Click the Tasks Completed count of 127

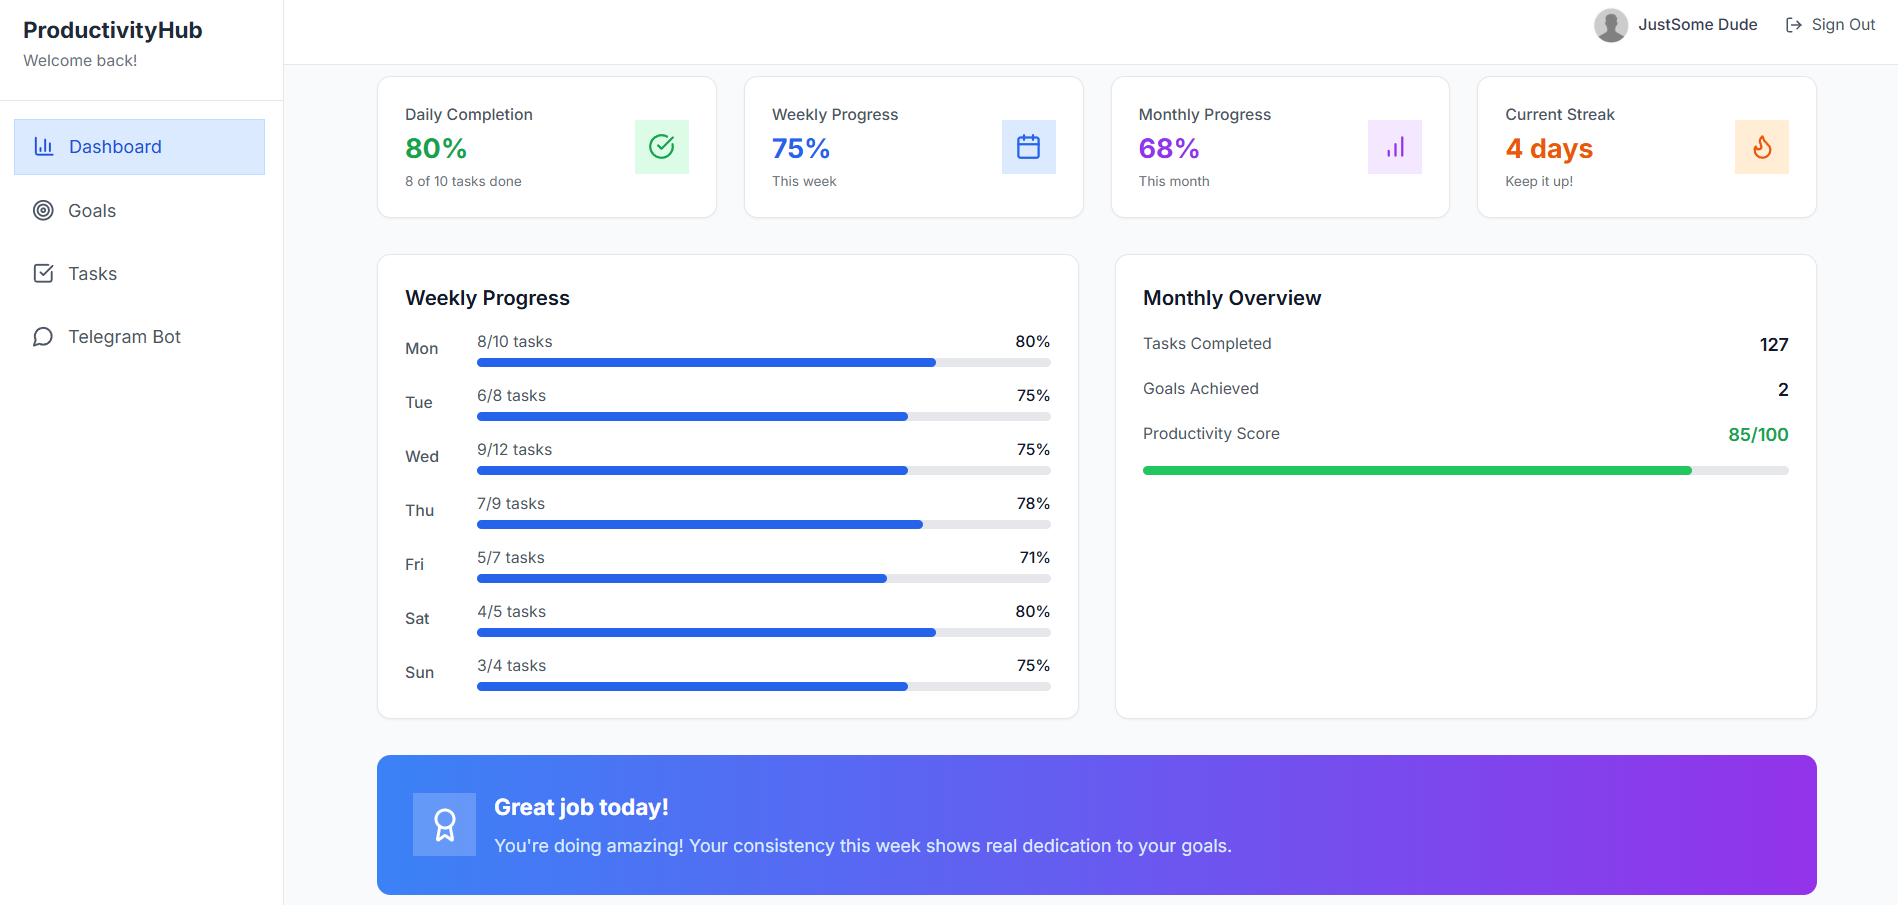(x=1774, y=344)
